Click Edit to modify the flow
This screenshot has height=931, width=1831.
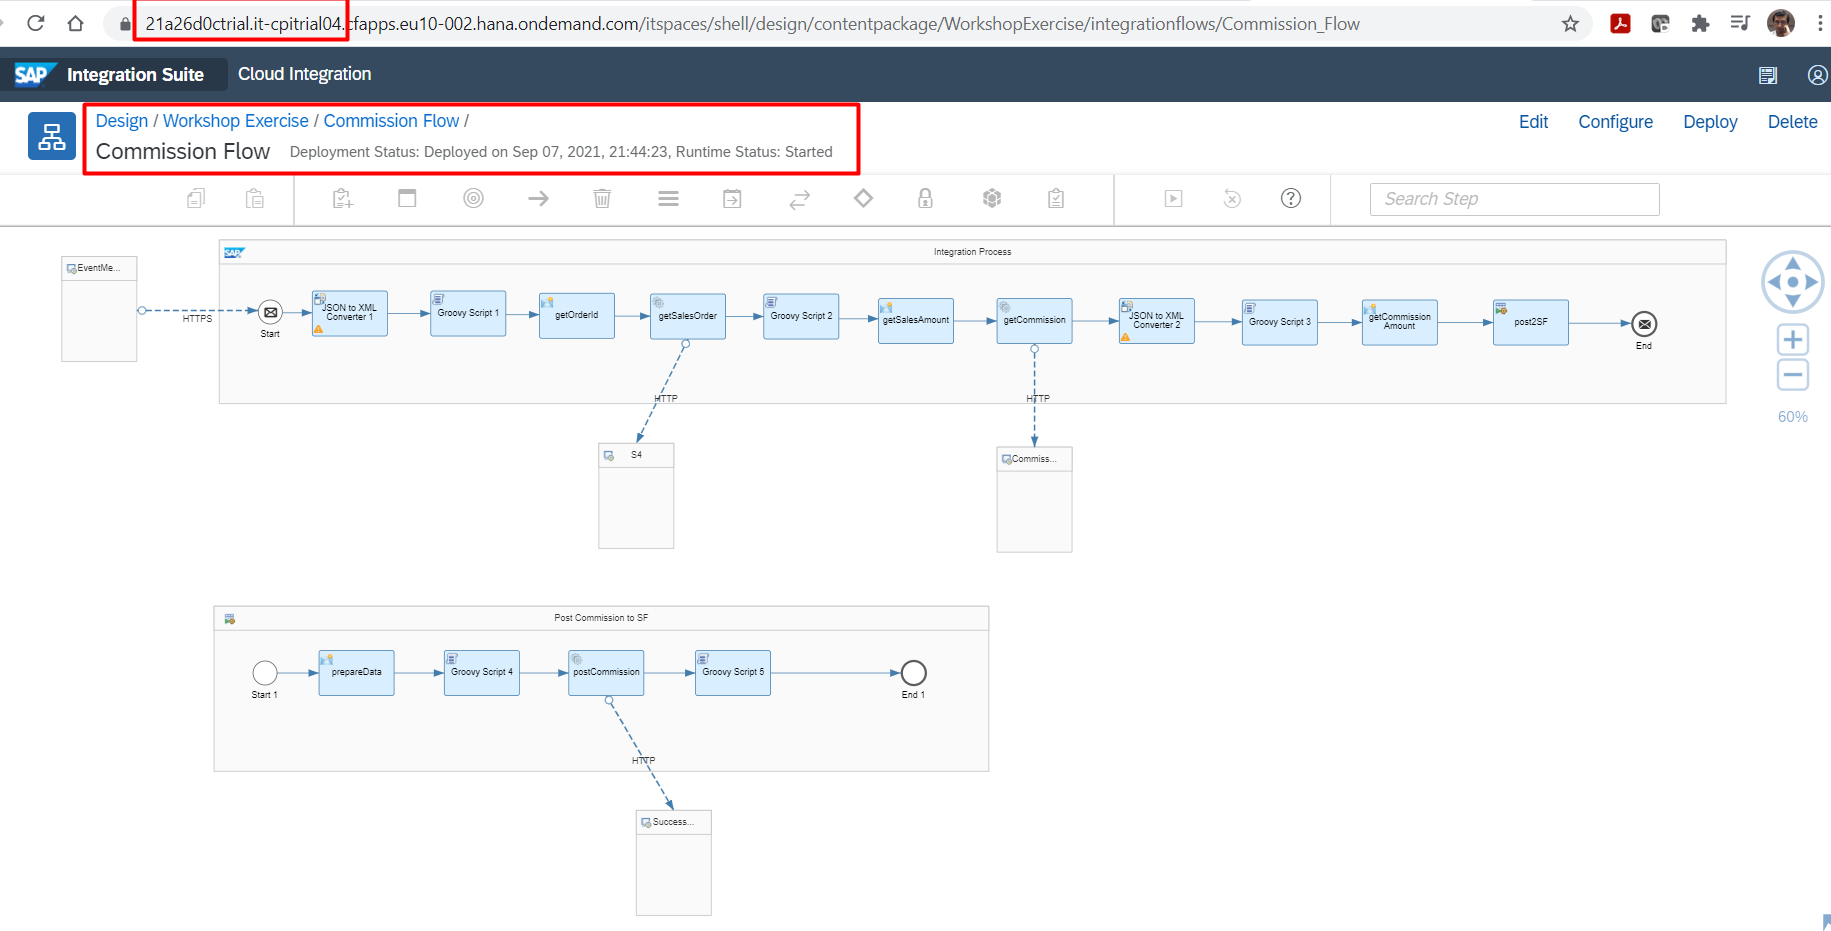point(1533,122)
